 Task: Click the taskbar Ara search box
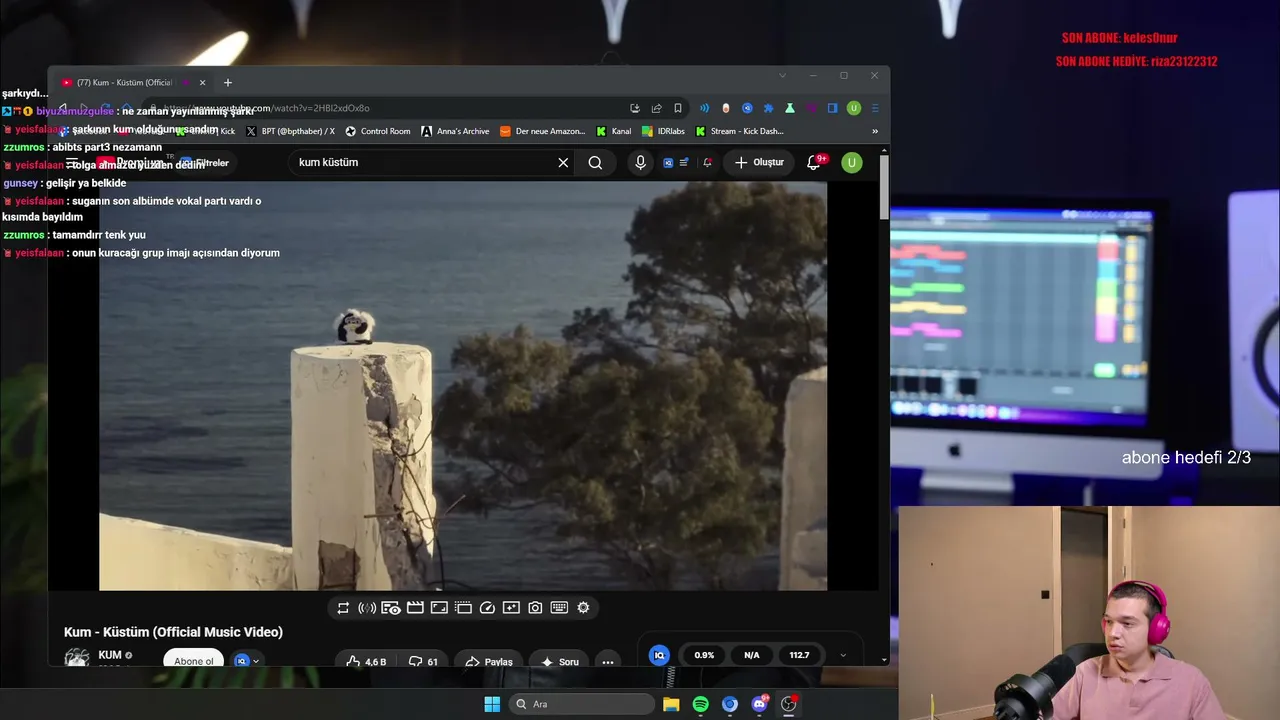(581, 704)
